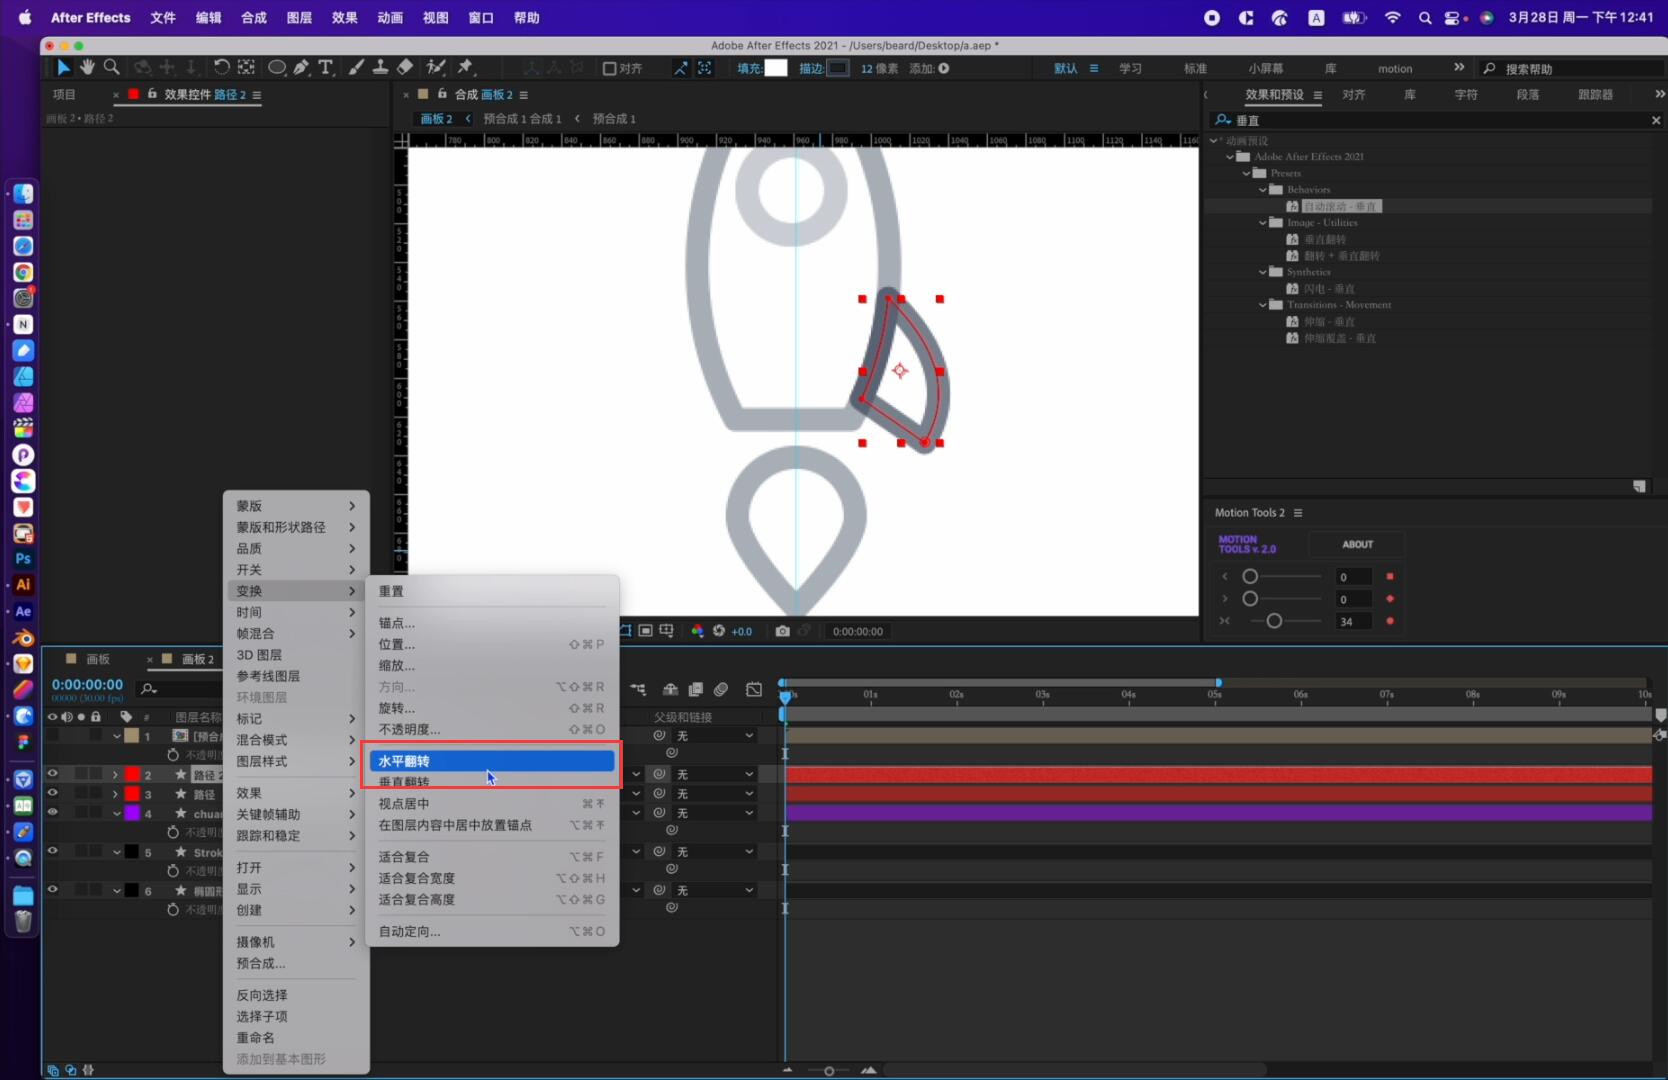Expand the Synthetics preset folder

(x=1263, y=271)
